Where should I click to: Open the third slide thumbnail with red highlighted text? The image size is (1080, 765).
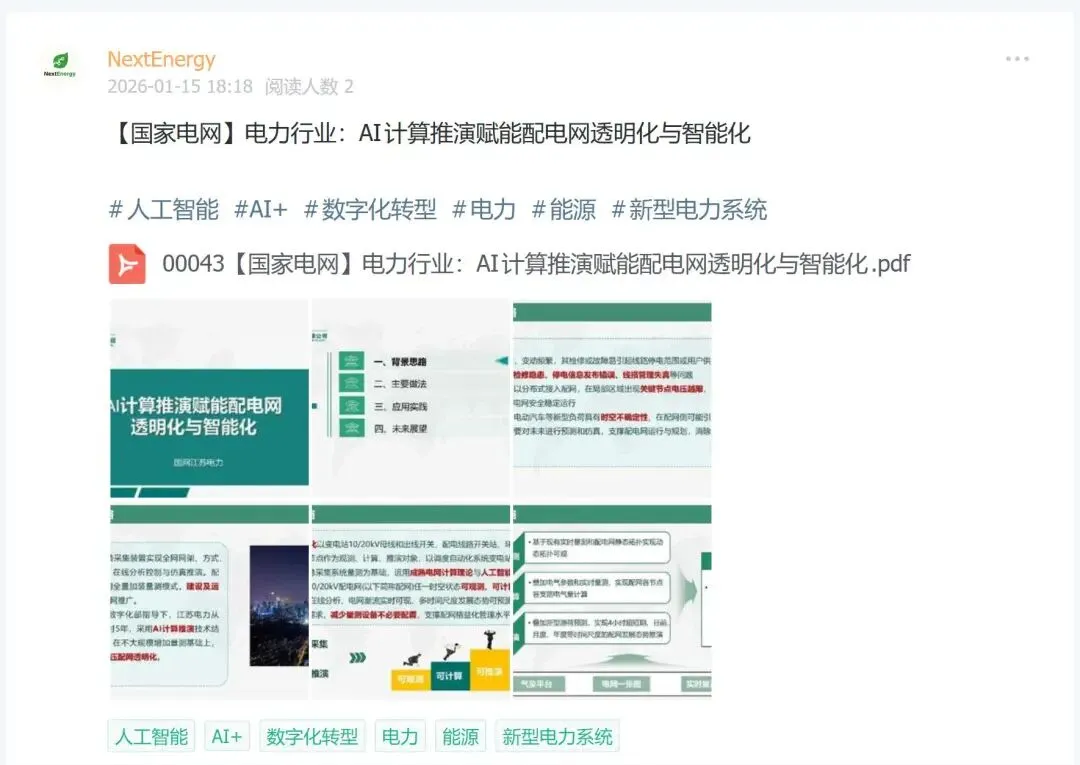click(612, 399)
